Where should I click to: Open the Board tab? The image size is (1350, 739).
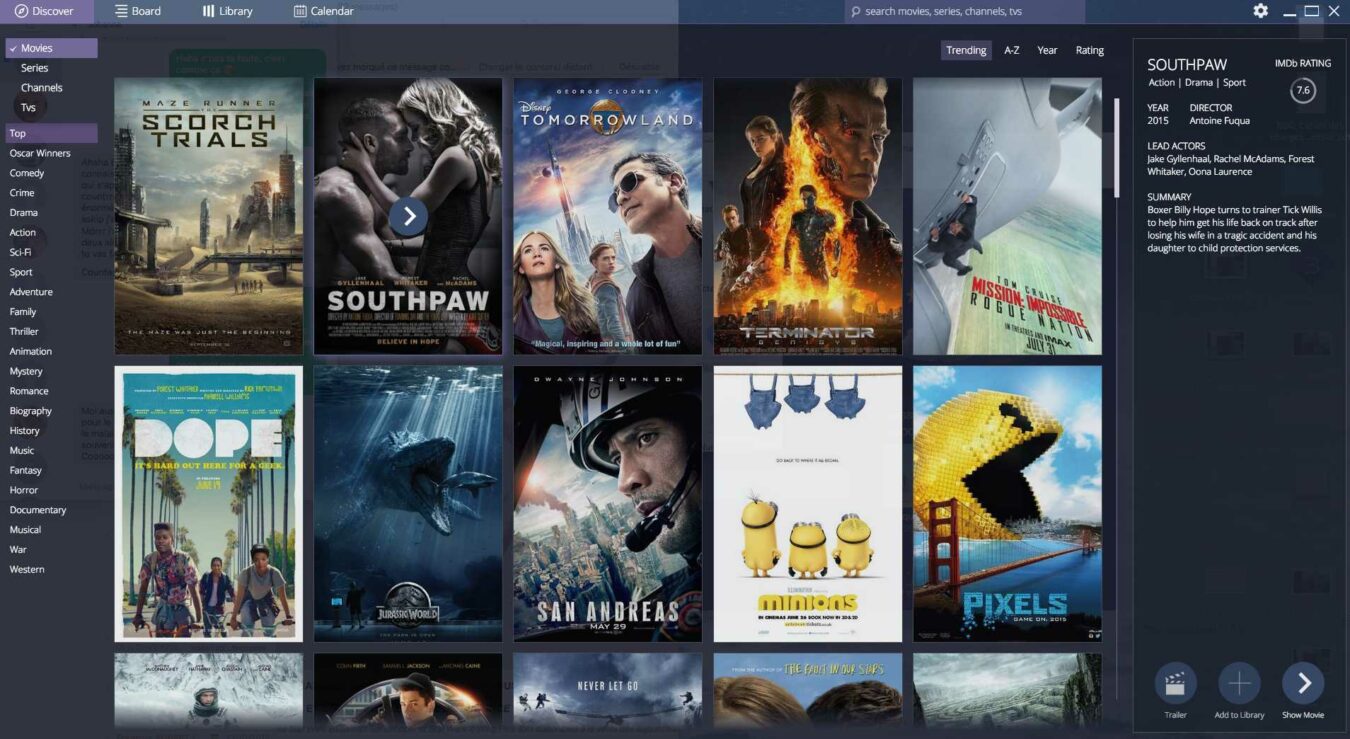(x=137, y=12)
